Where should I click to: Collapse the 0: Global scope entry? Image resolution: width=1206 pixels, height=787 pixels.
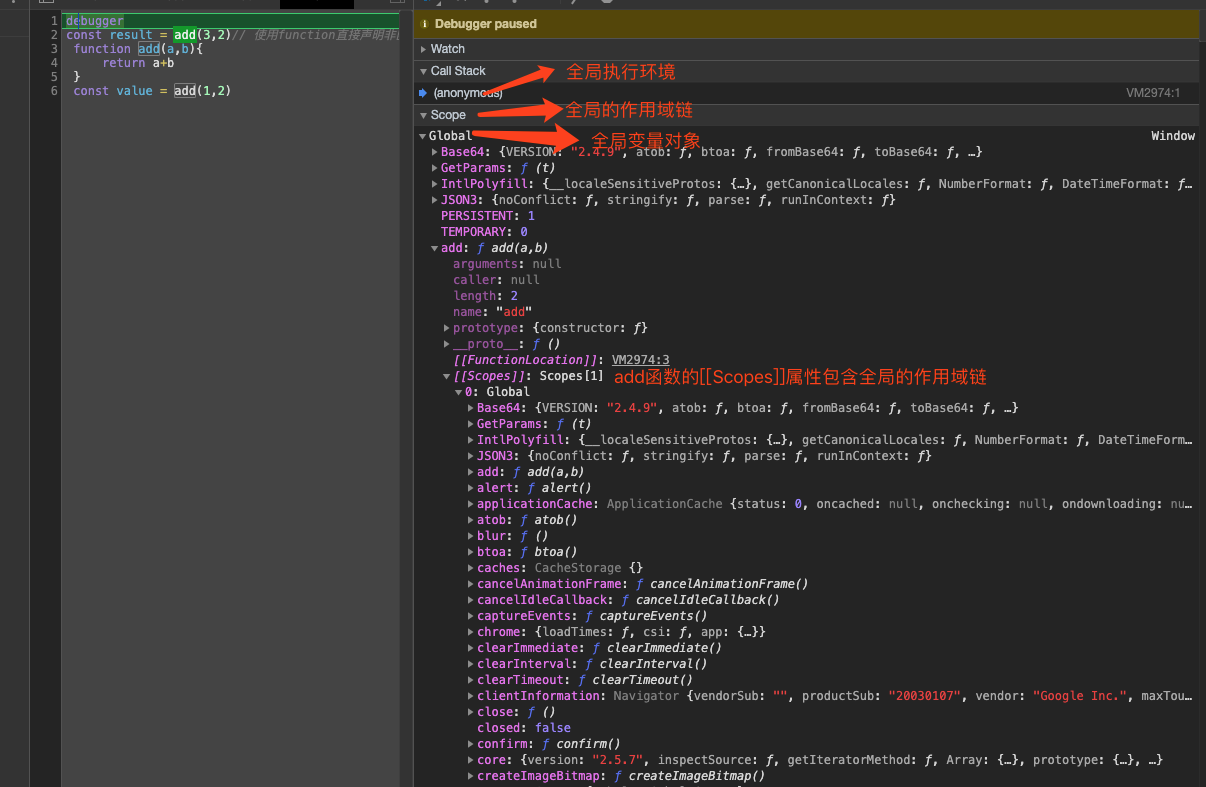tap(459, 392)
